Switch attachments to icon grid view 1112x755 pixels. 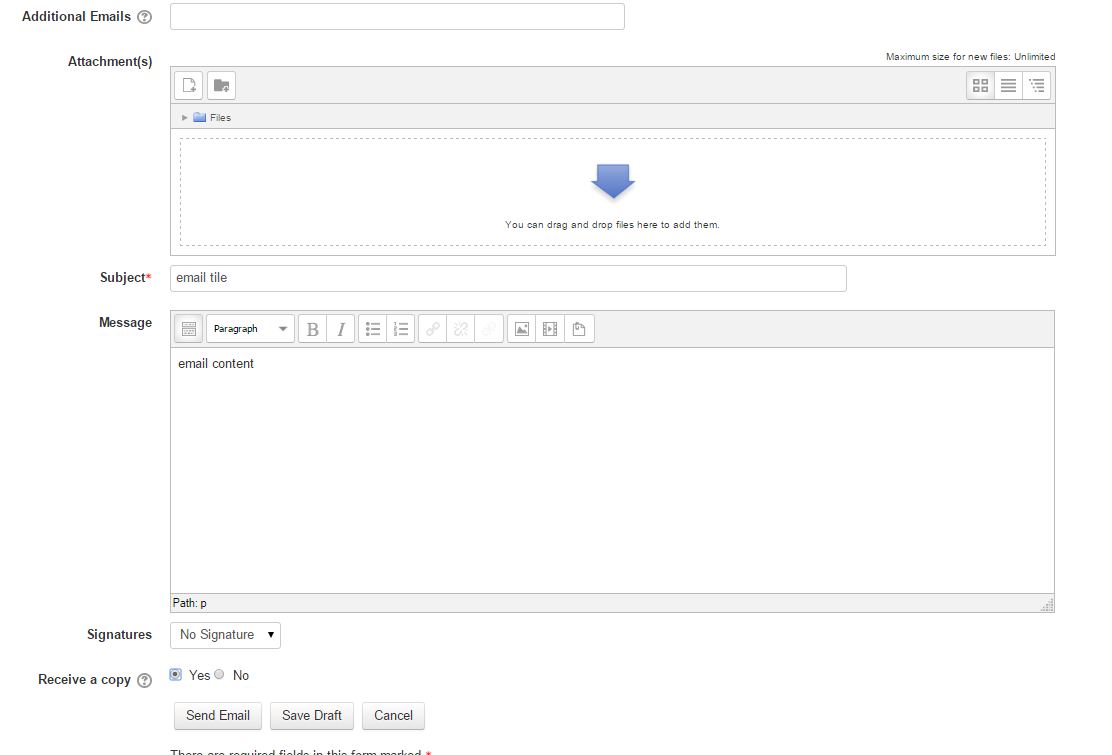980,86
